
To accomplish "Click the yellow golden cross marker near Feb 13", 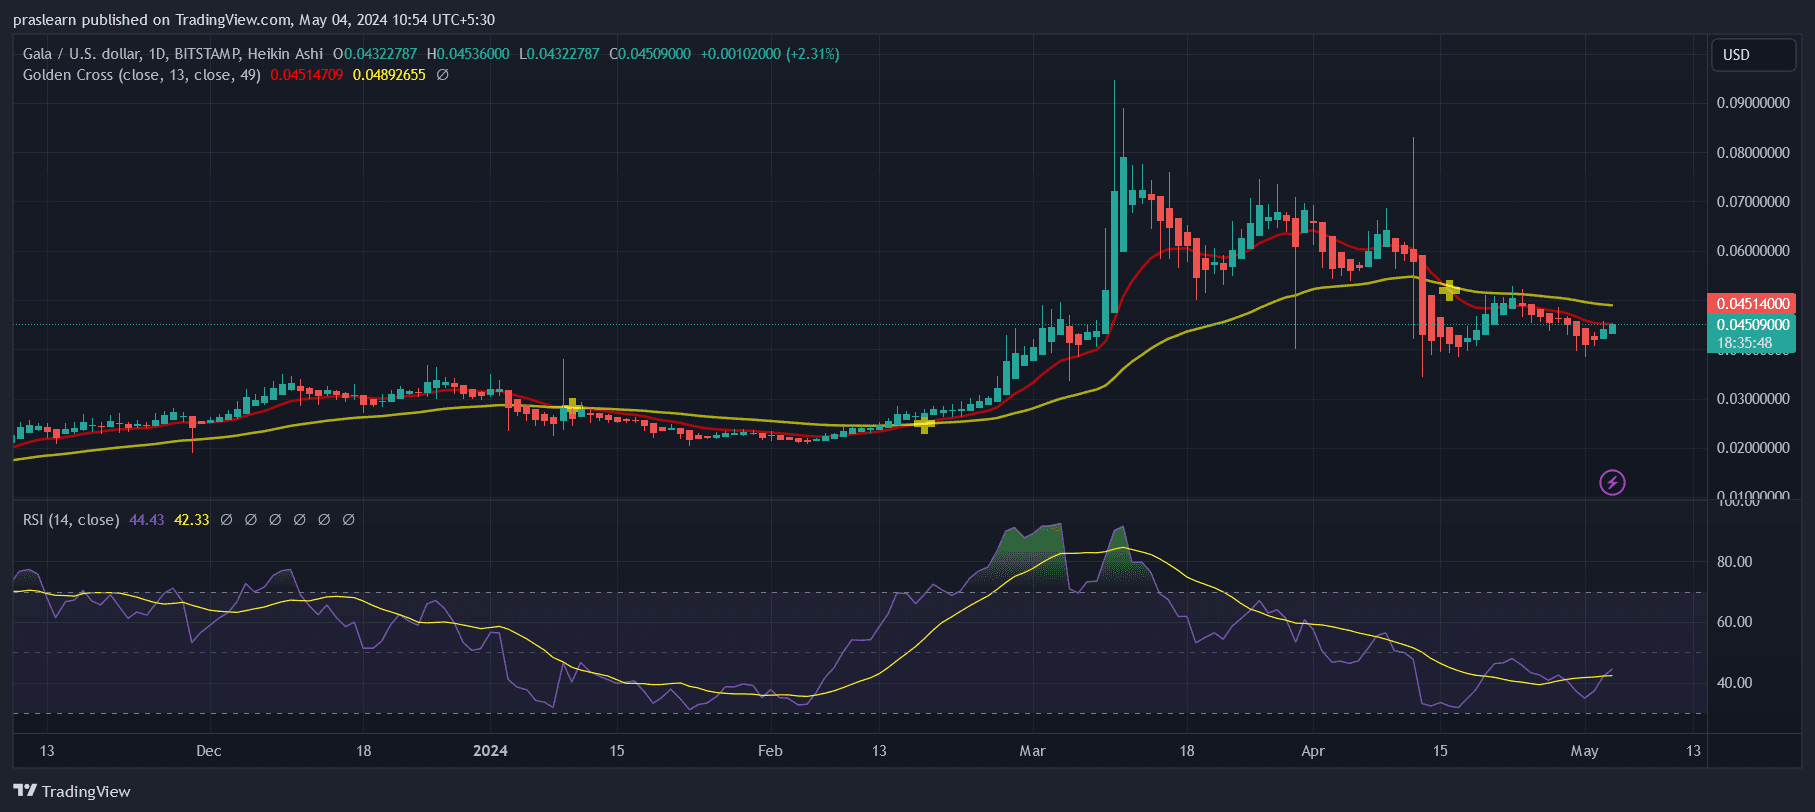I will 925,425.
